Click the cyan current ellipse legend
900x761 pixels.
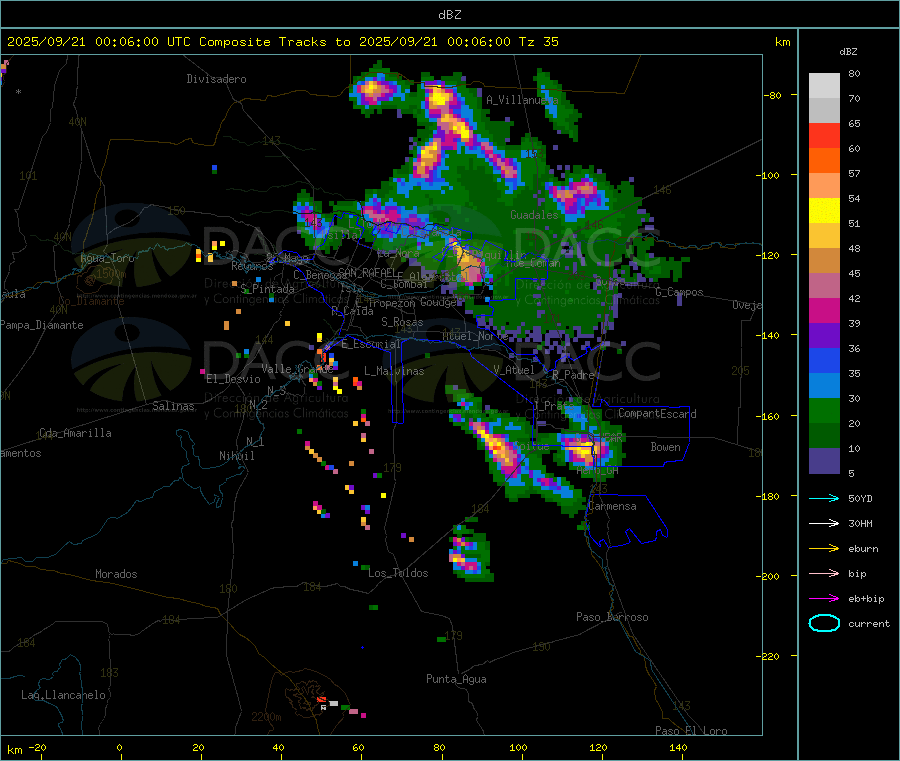pyautogui.click(x=824, y=623)
